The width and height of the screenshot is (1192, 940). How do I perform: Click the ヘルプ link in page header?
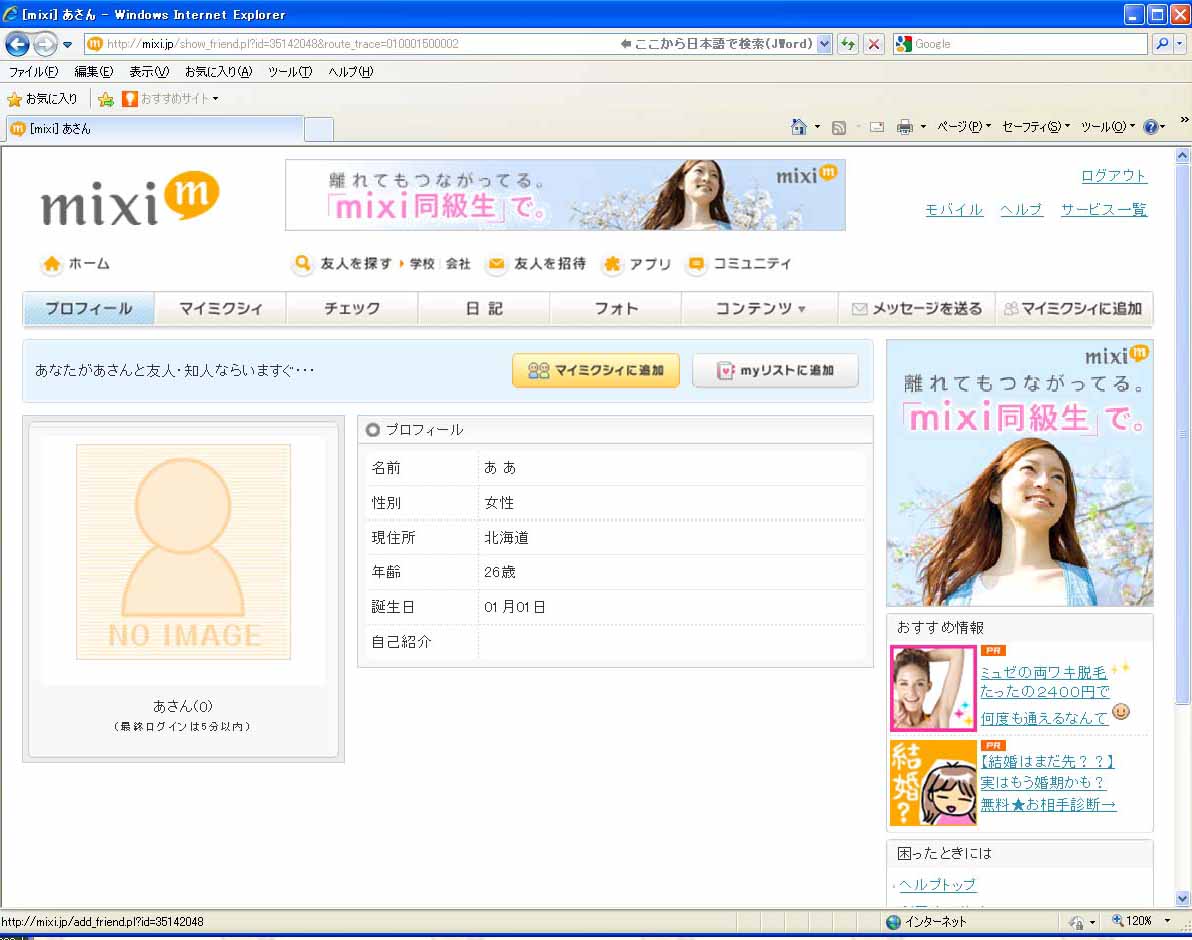pyautogui.click(x=1021, y=209)
